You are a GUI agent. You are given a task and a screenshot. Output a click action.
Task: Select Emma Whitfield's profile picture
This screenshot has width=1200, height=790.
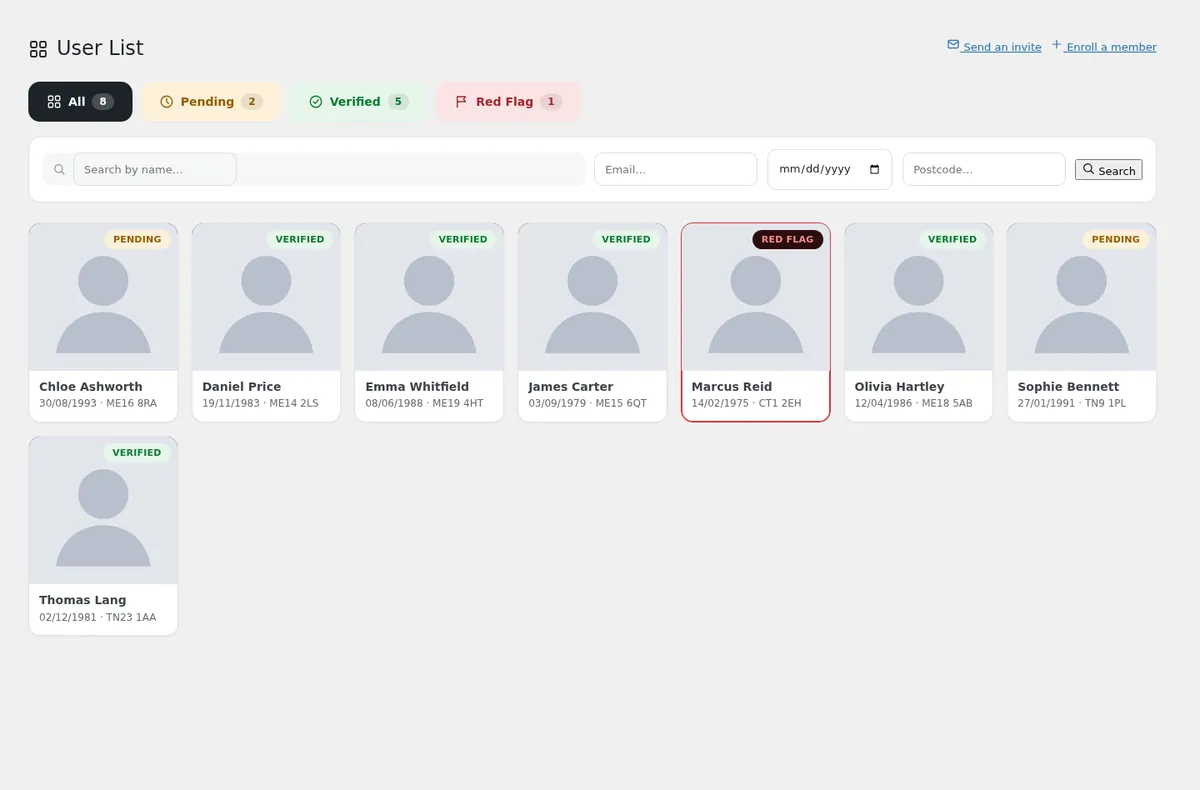(x=429, y=297)
